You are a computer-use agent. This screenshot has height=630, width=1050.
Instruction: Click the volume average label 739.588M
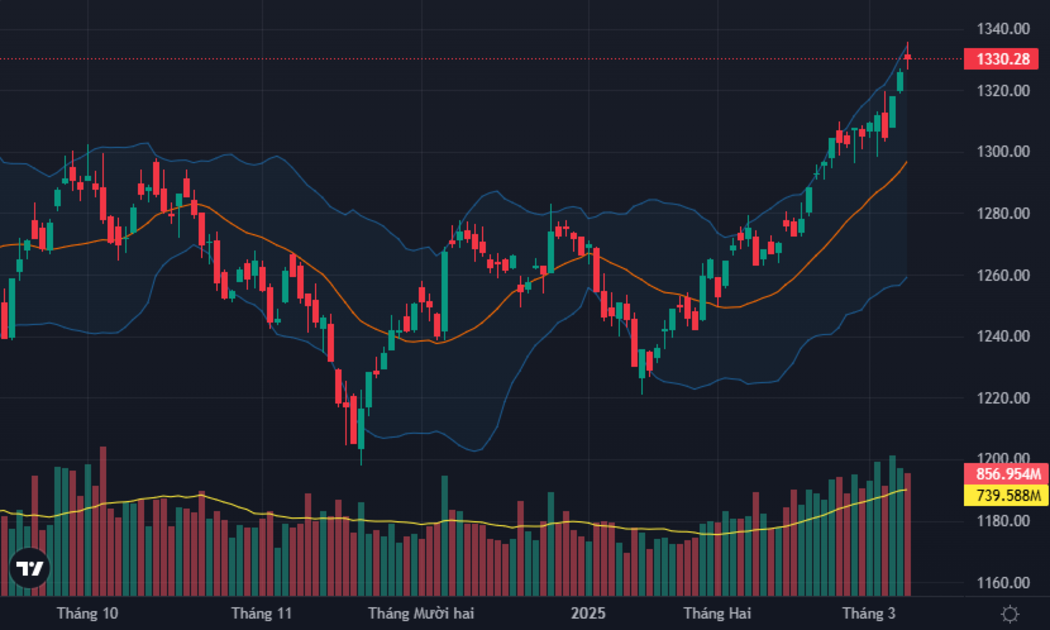click(x=1006, y=495)
